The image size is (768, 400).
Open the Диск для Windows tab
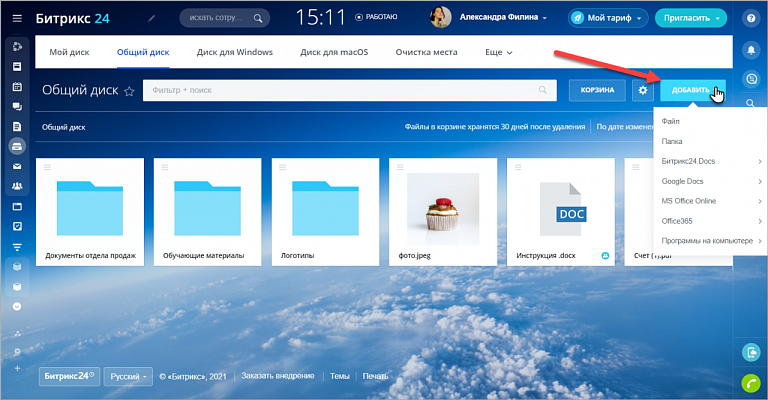click(235, 52)
